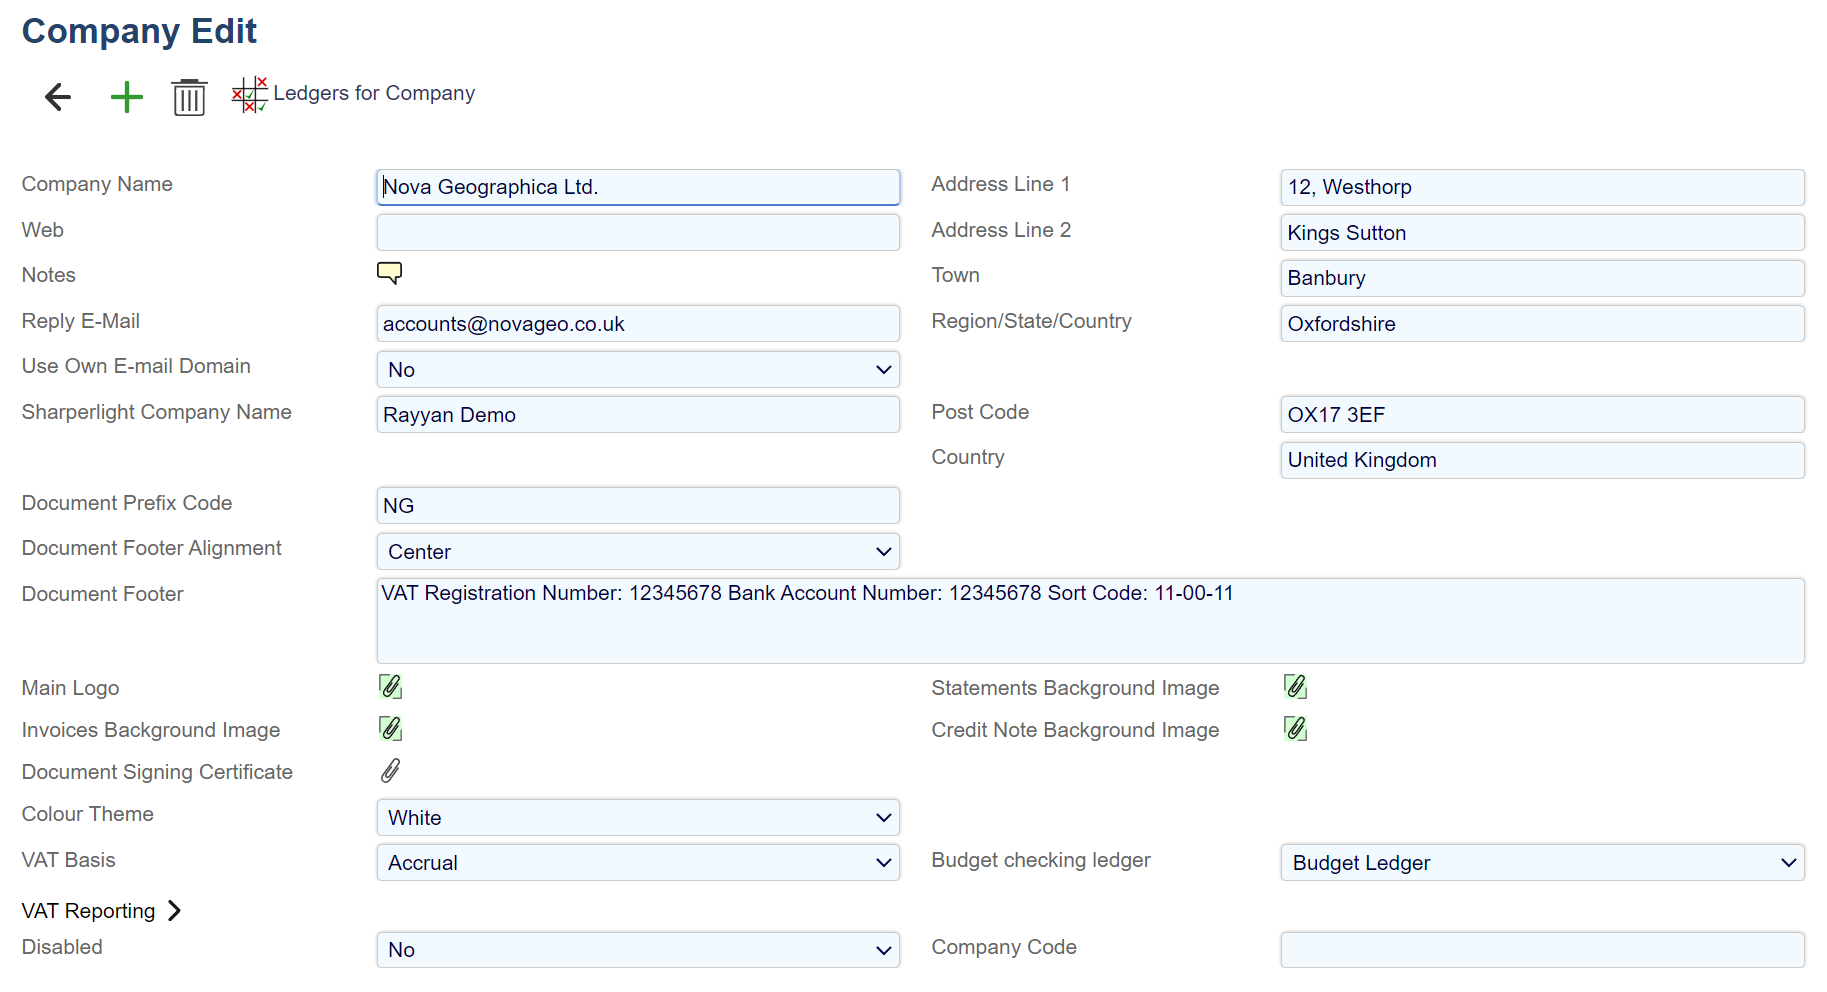Expand the VAT Reporting section

[101, 911]
